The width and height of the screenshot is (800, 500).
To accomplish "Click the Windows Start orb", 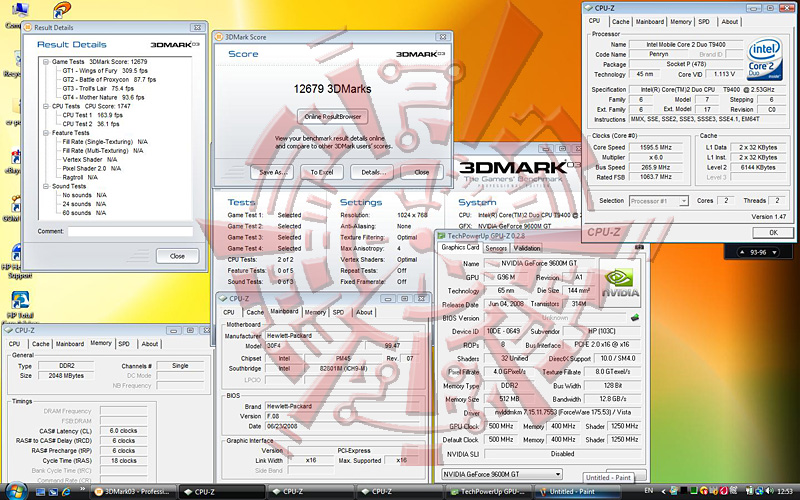I will coord(15,491).
